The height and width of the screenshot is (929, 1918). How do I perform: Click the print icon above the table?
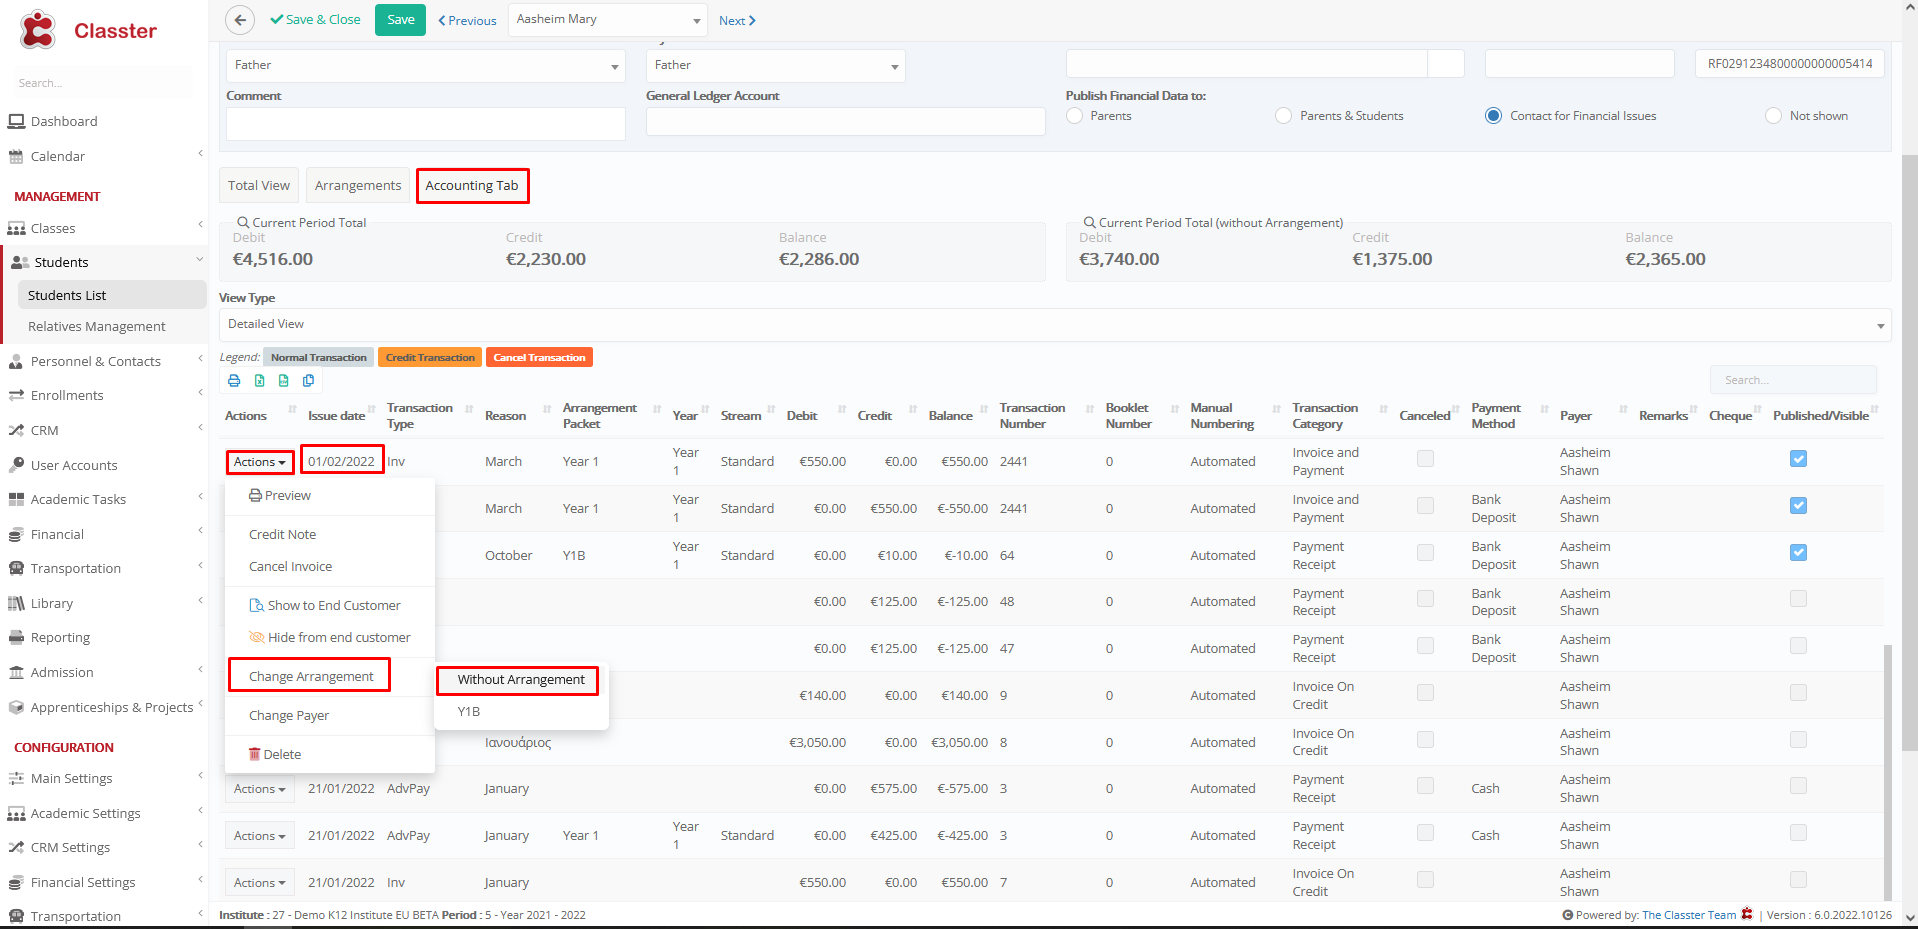[x=234, y=381]
